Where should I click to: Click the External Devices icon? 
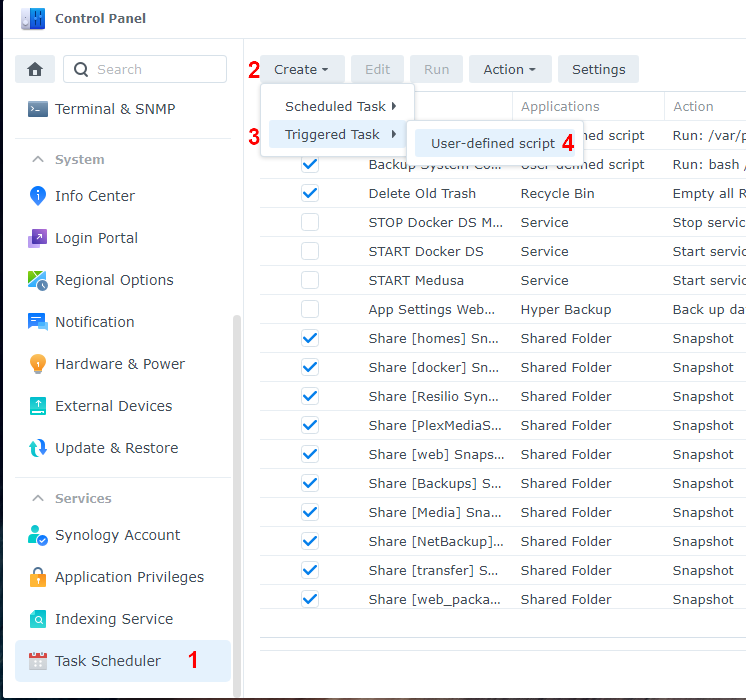tap(38, 406)
